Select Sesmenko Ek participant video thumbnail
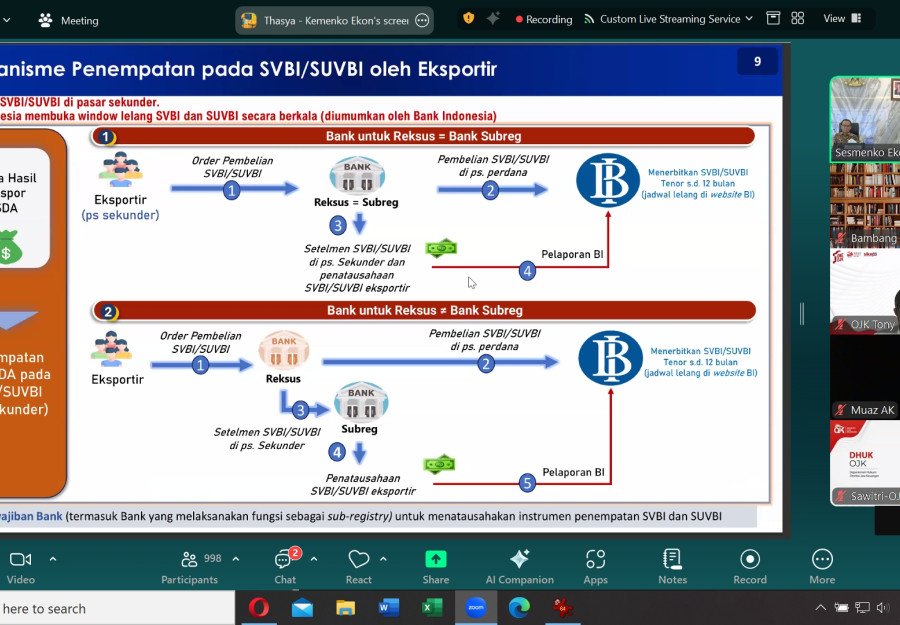This screenshot has height=625, width=900. (865, 119)
